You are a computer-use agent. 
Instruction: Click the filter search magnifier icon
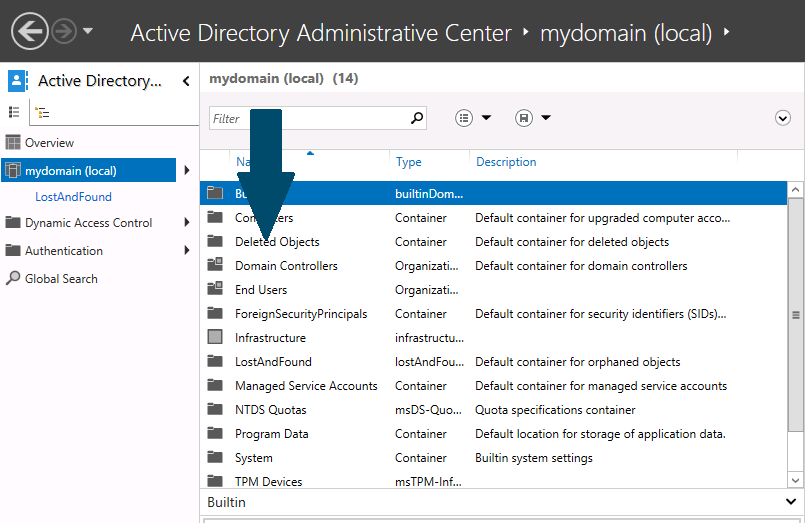(417, 118)
